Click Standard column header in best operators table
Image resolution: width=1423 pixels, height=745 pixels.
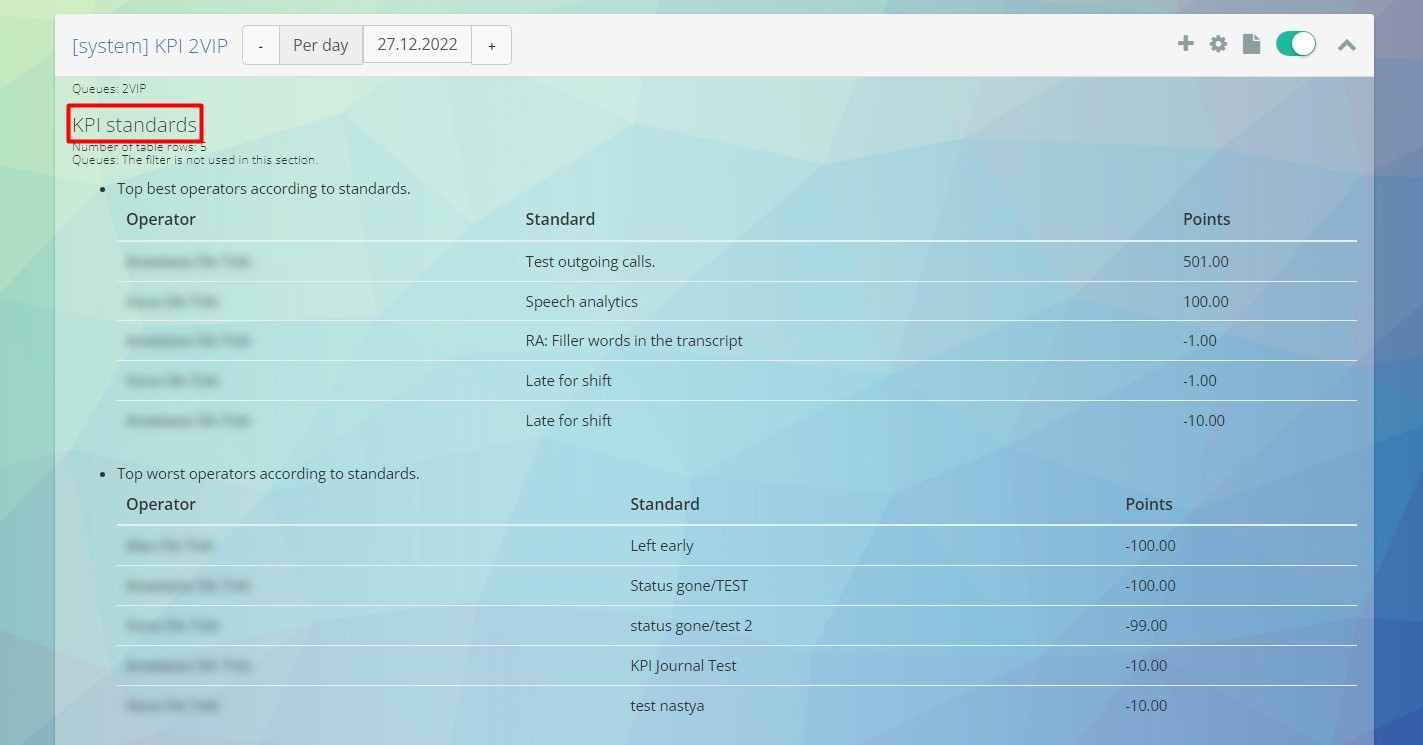pyautogui.click(x=560, y=219)
